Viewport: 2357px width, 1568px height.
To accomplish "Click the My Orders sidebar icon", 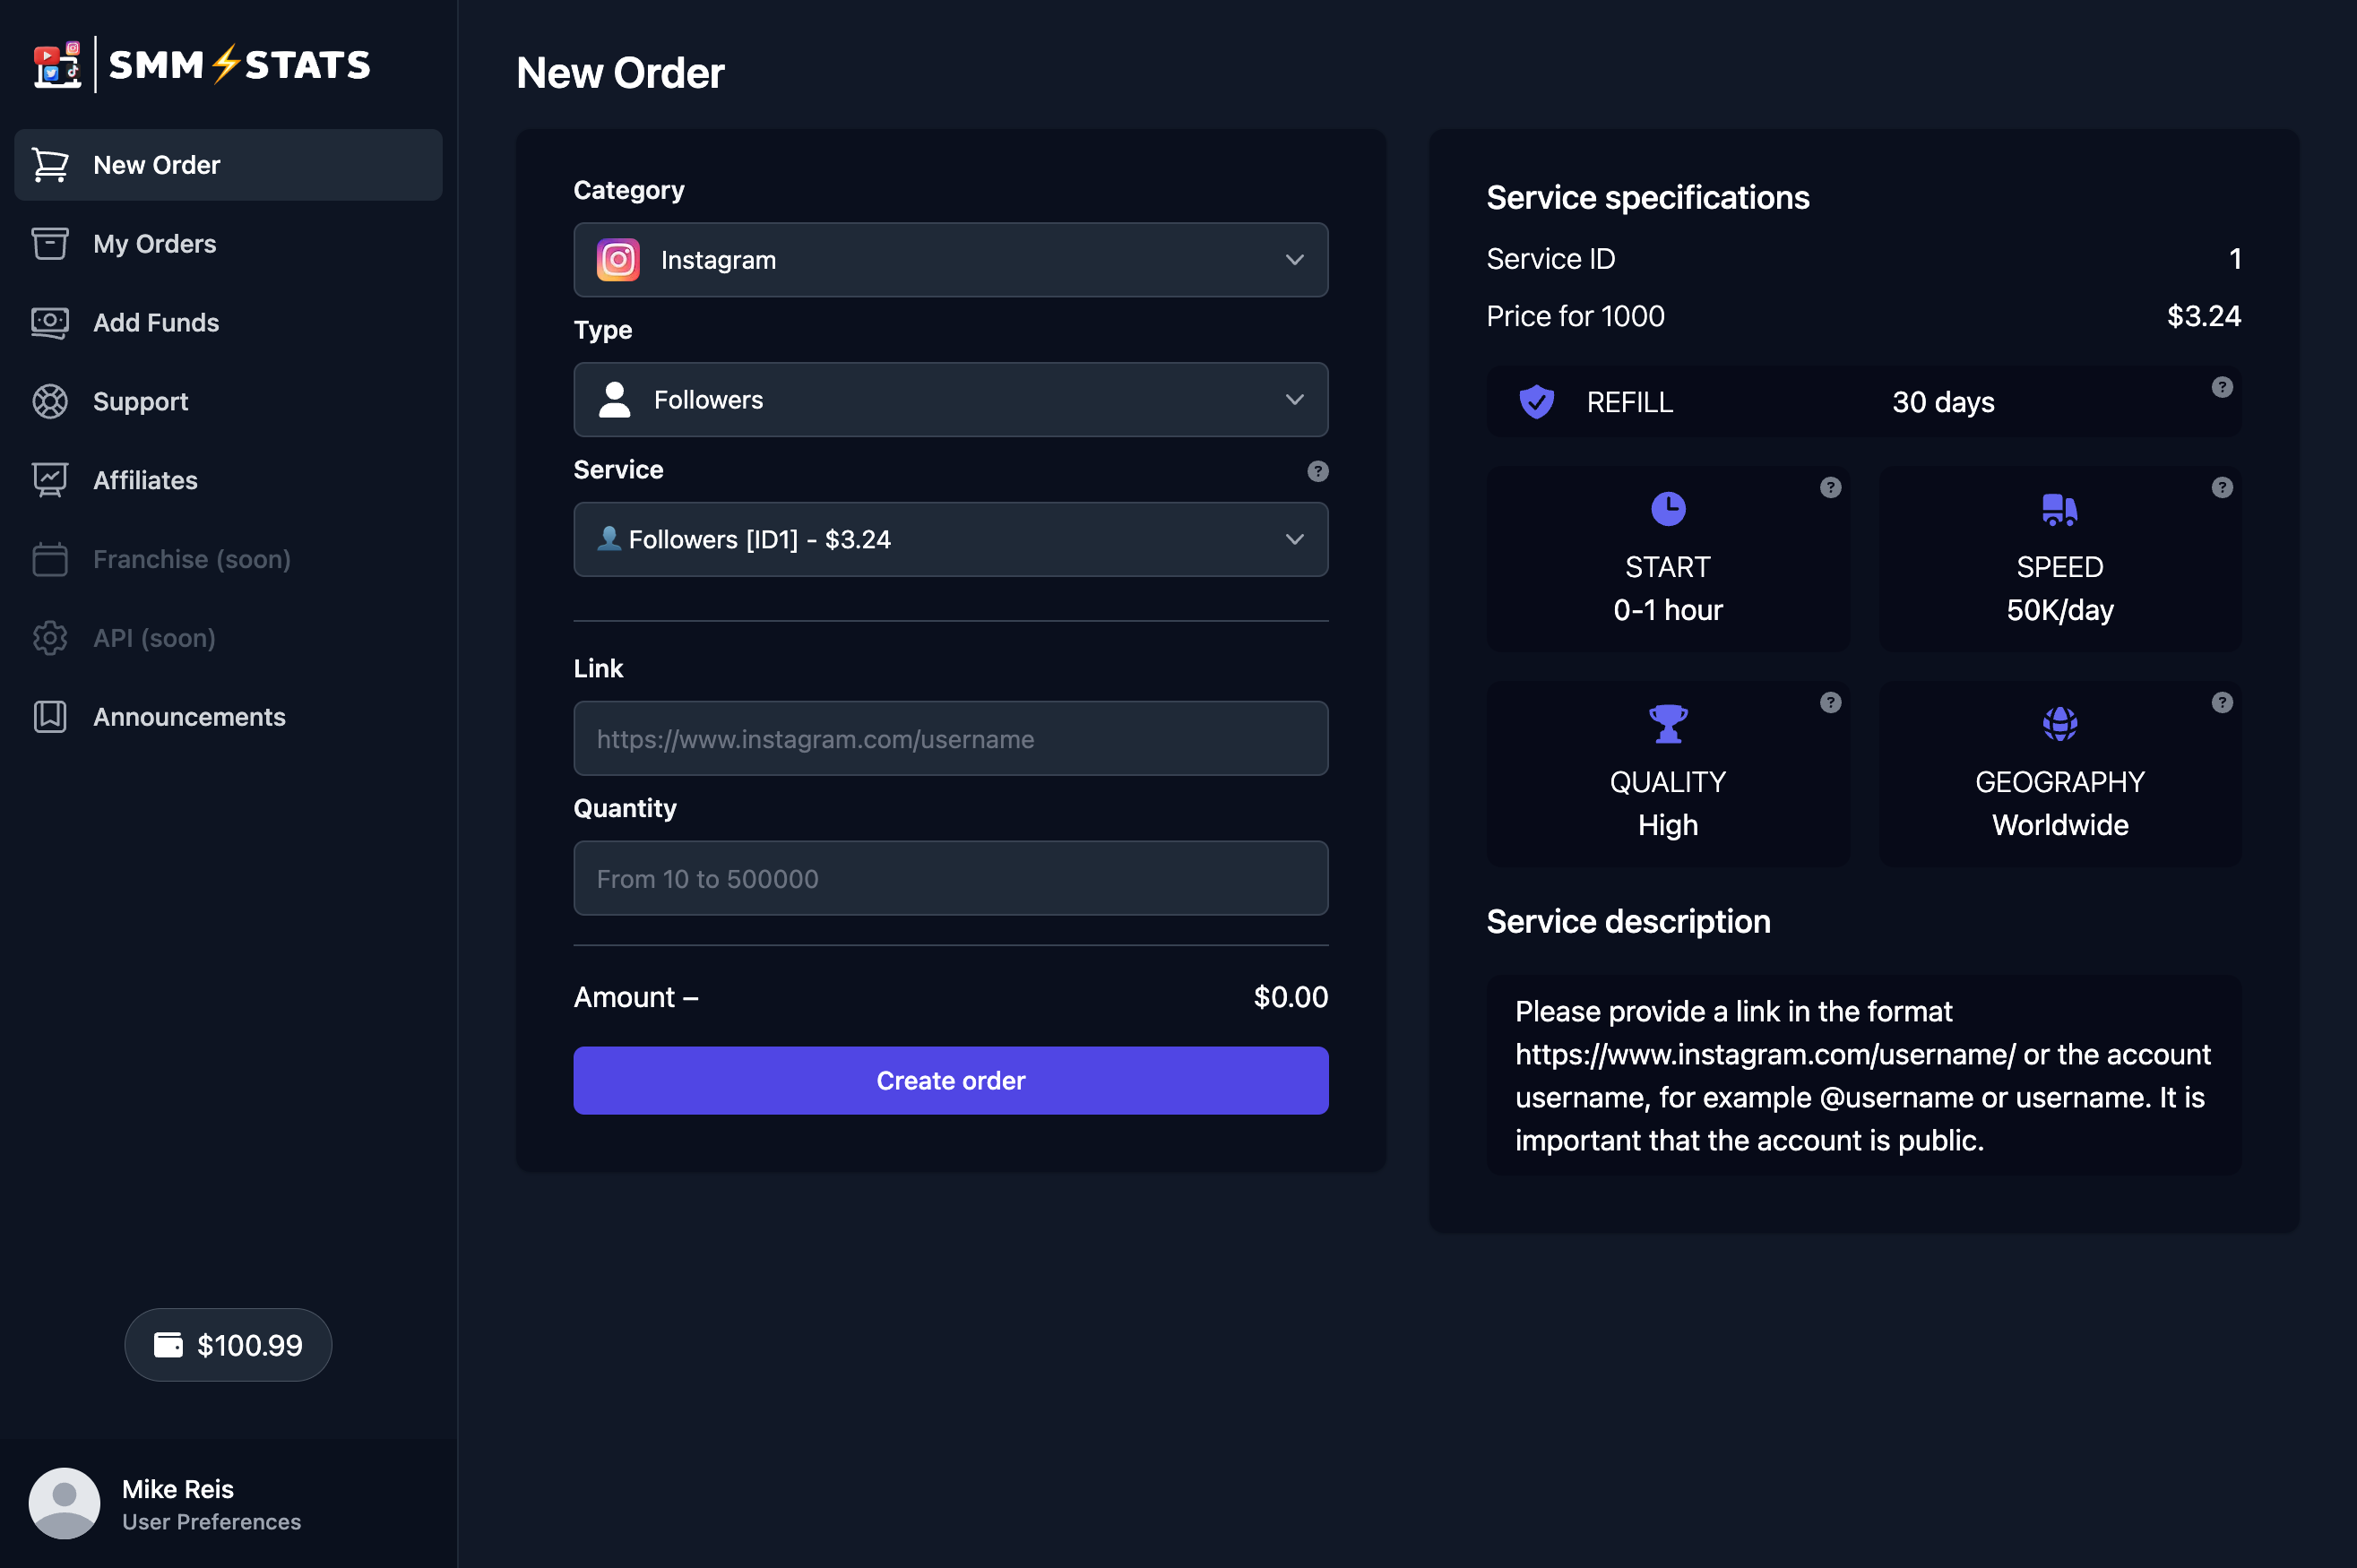I will (51, 243).
